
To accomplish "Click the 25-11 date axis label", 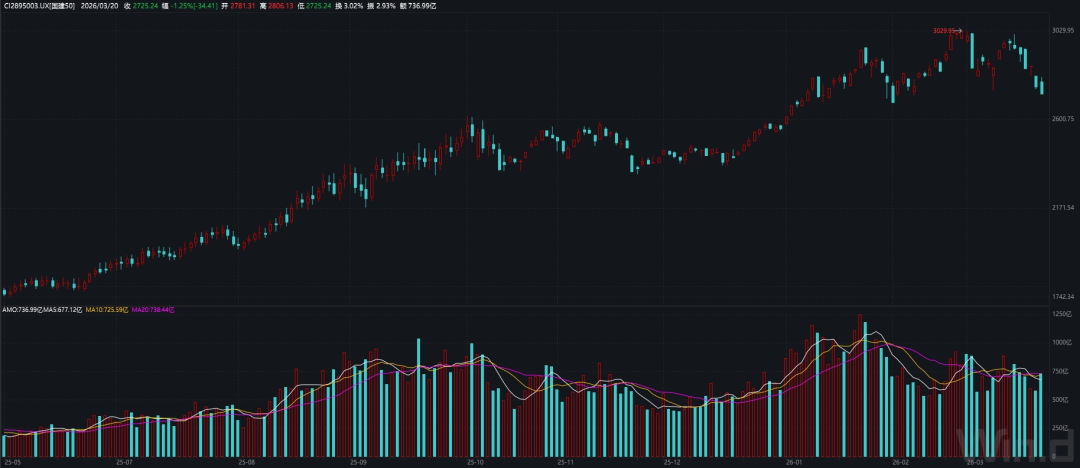I will coord(566,462).
